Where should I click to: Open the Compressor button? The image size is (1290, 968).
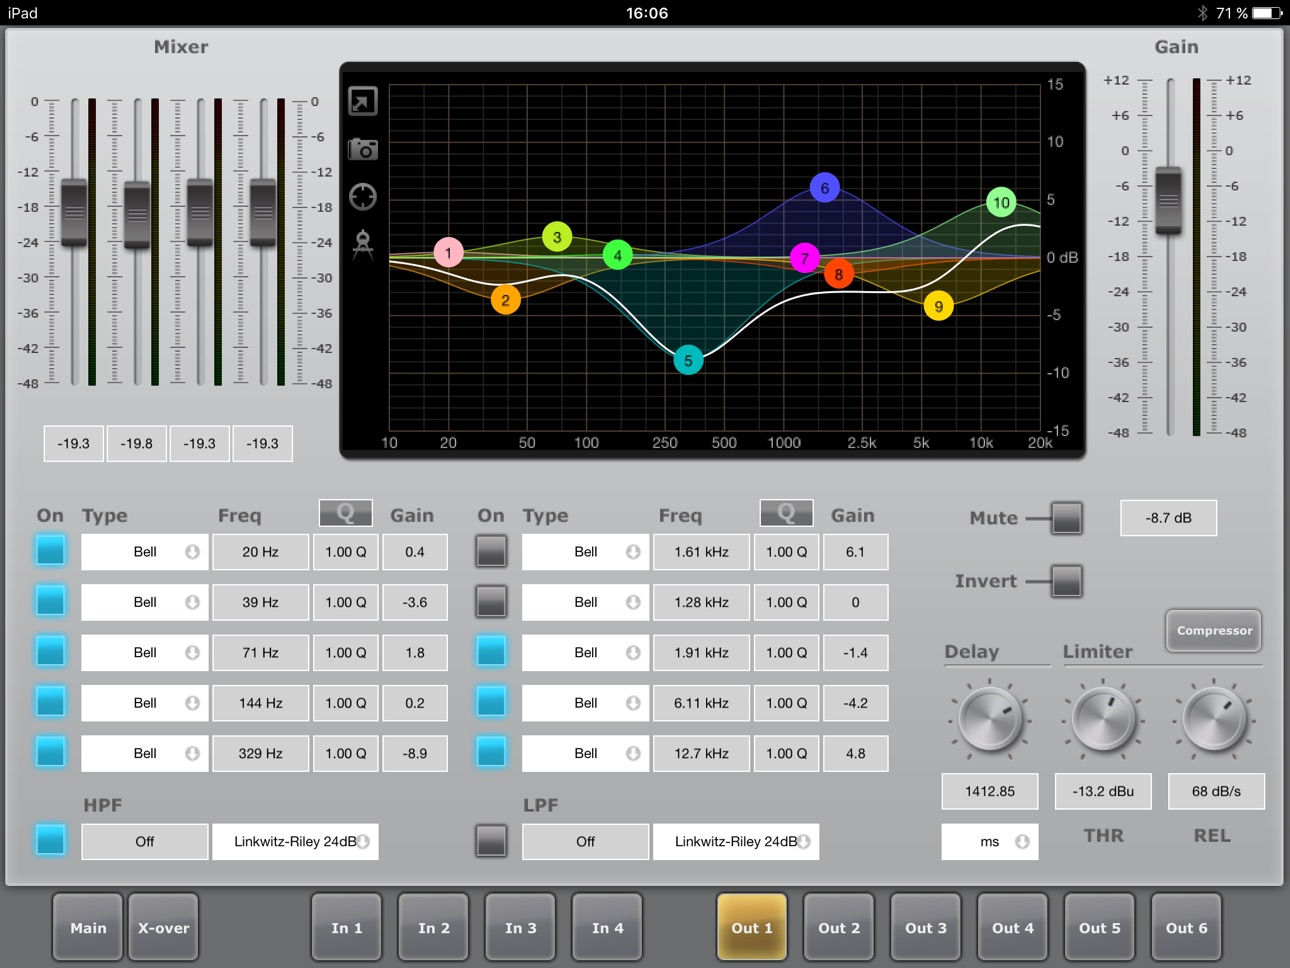(1214, 631)
